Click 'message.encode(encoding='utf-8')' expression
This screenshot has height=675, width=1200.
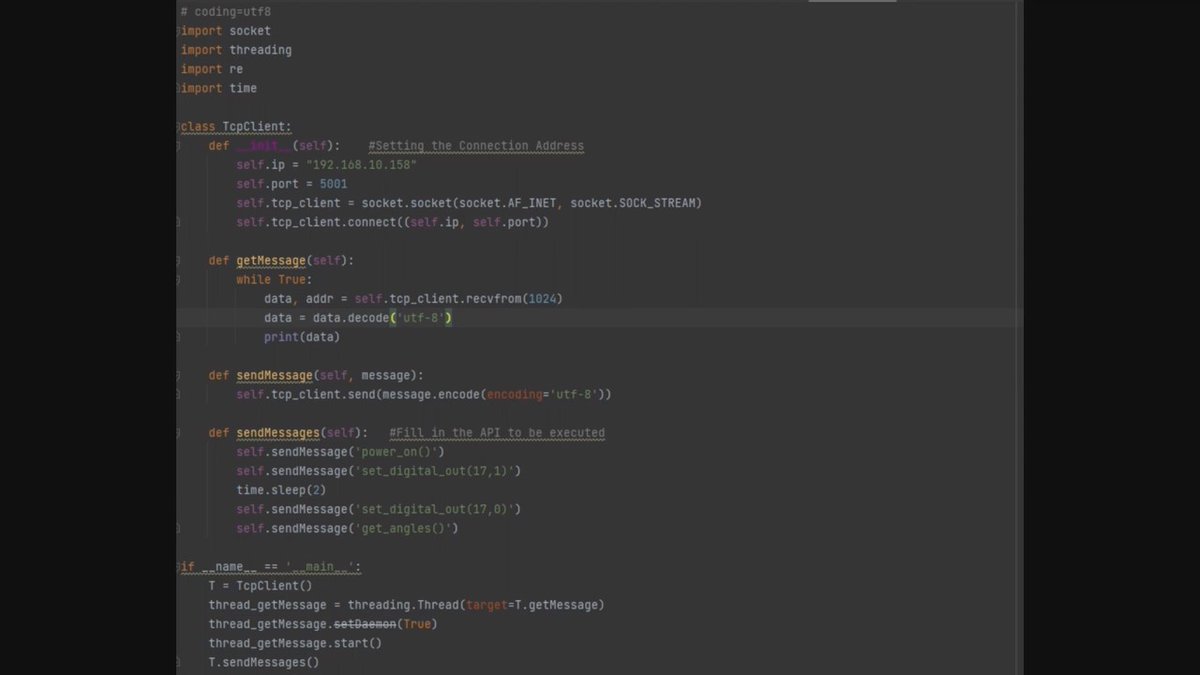point(494,395)
